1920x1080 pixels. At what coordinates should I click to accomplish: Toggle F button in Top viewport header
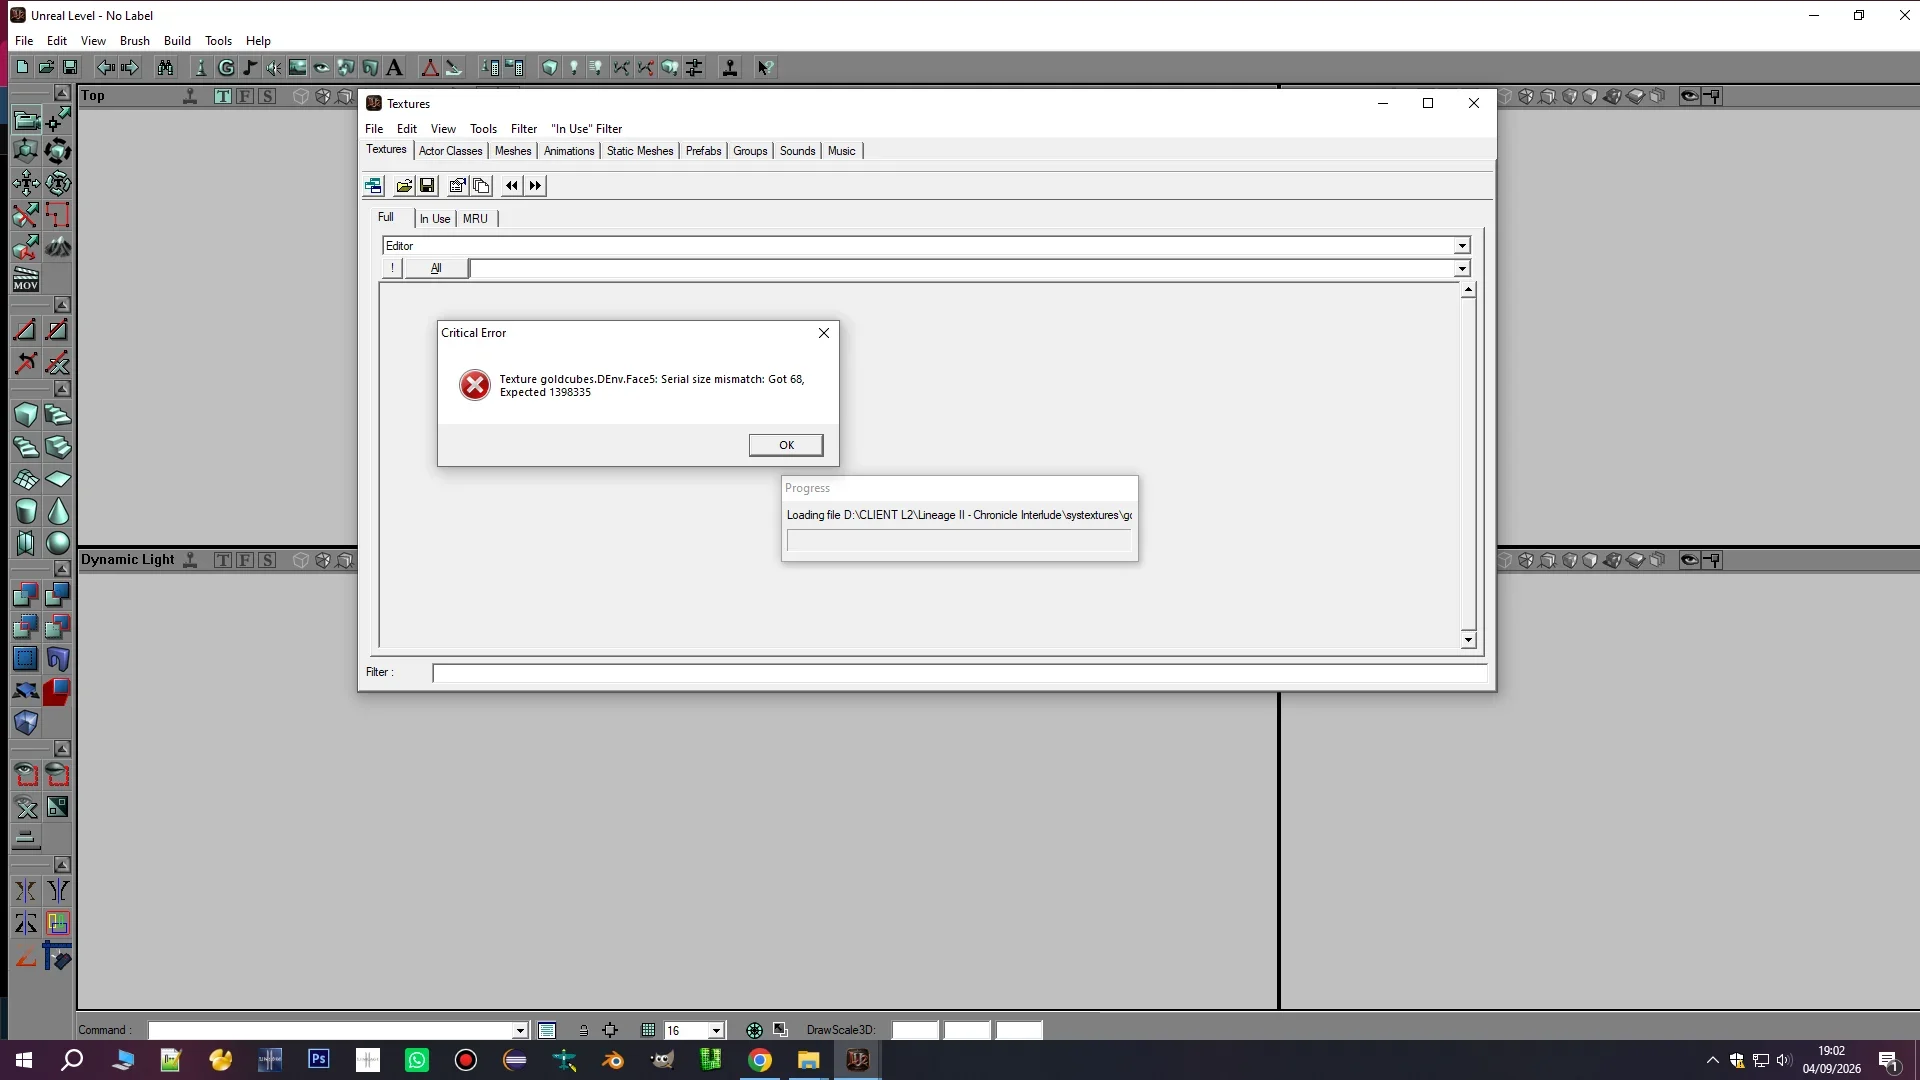[x=245, y=96]
